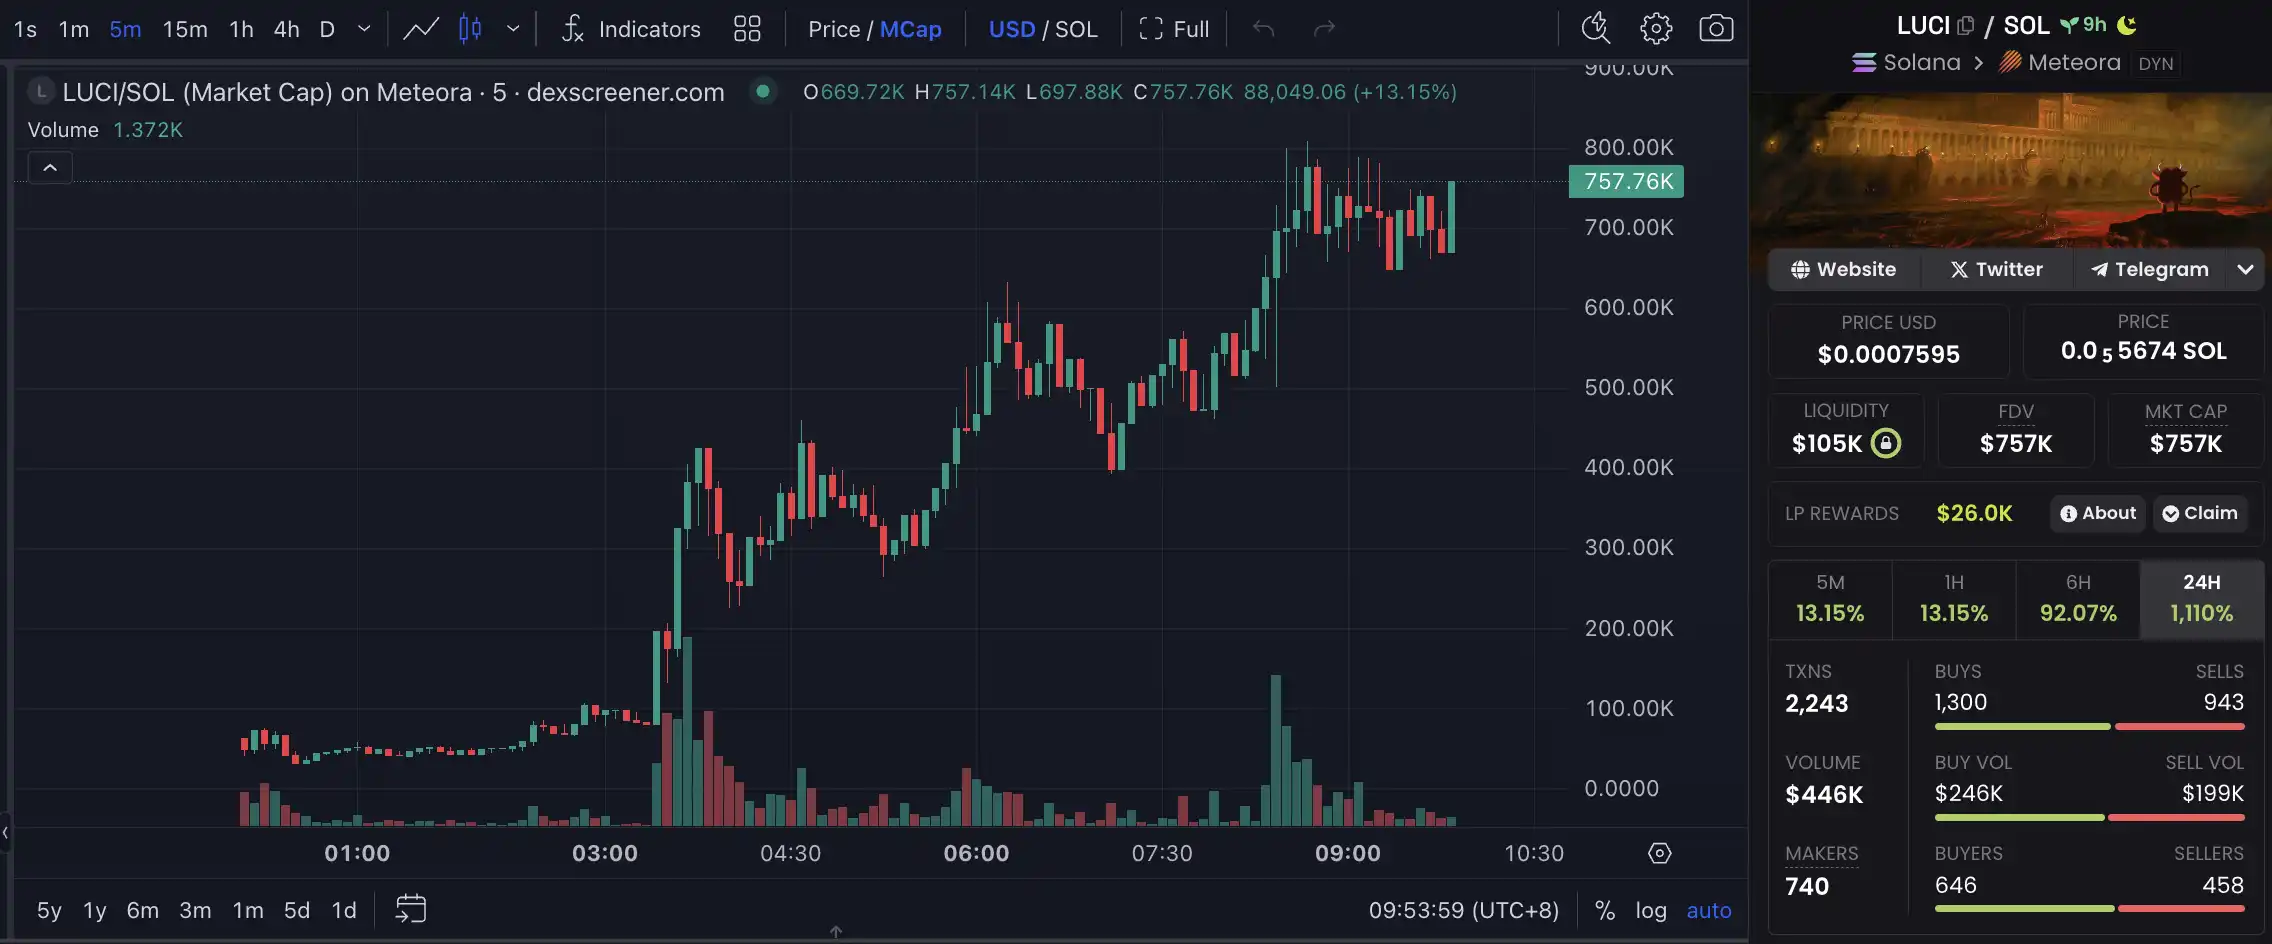The height and width of the screenshot is (944, 2272).
Task: Open the quick alert lightning icon
Action: pos(1595,29)
